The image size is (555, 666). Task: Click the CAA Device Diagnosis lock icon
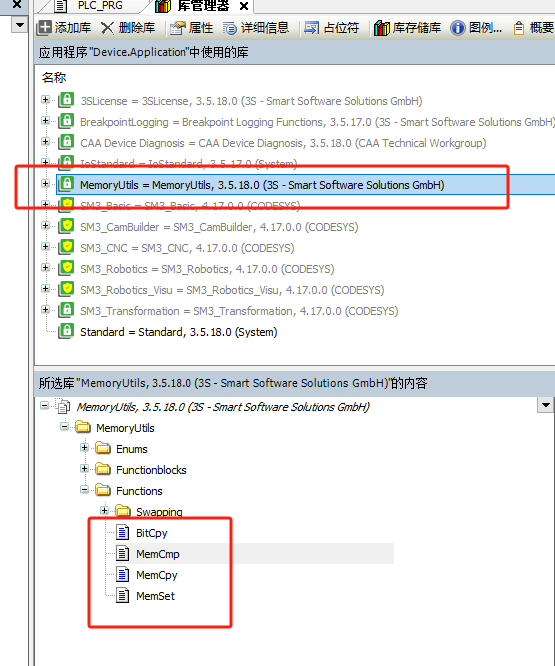point(66,141)
